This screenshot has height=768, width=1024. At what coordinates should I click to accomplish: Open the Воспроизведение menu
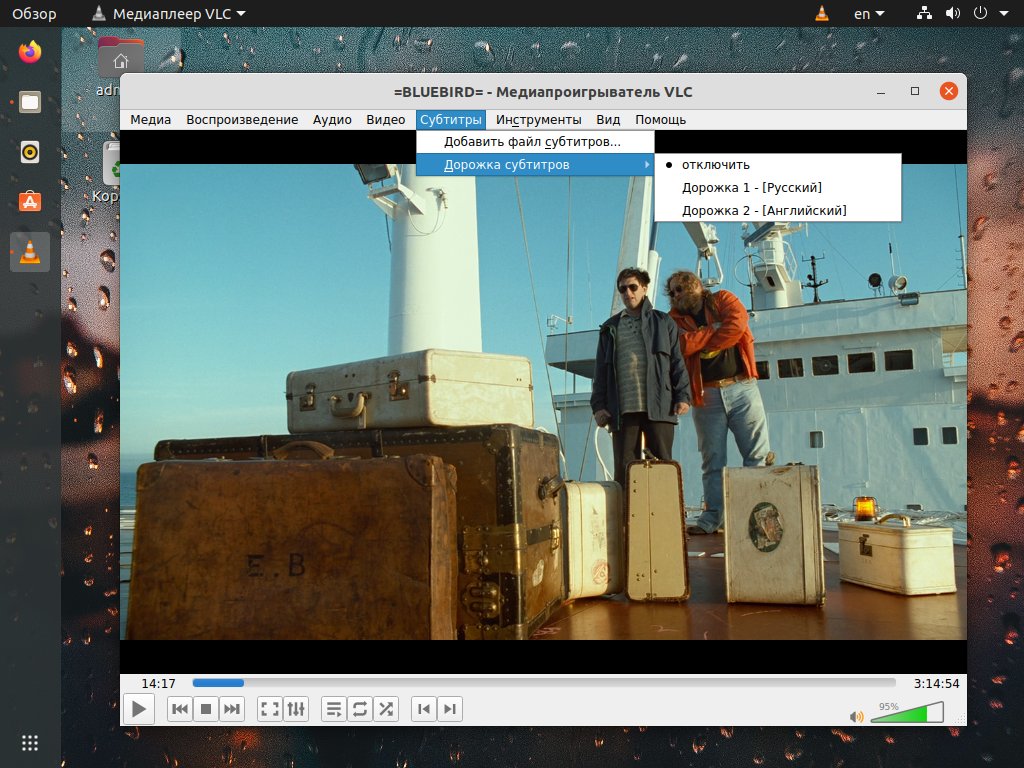[242, 120]
